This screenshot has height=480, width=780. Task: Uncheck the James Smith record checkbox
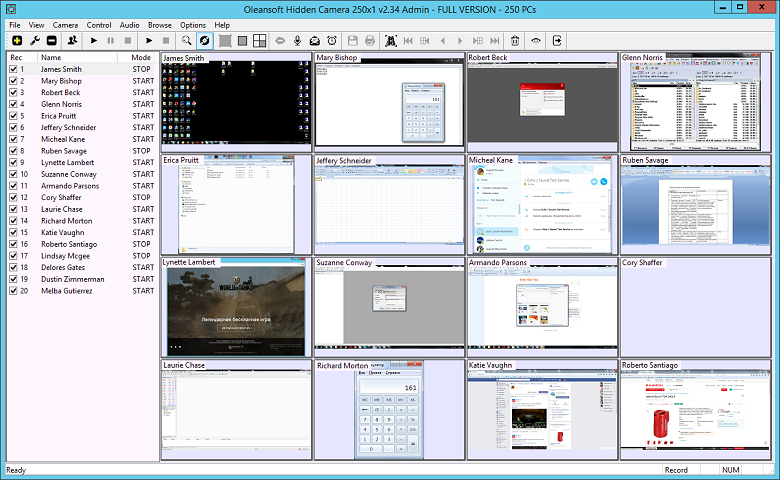click(x=12, y=70)
